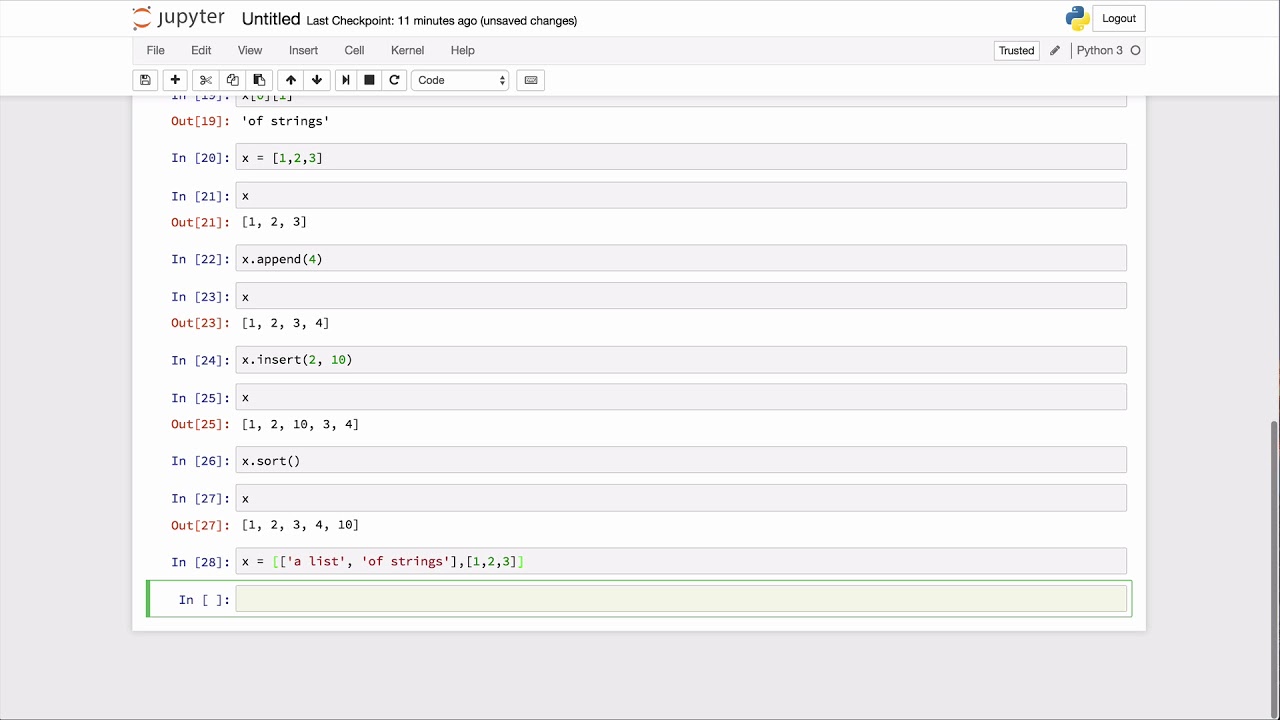Rename the notebook titled Untitled
1280x720 pixels.
pos(271,19)
